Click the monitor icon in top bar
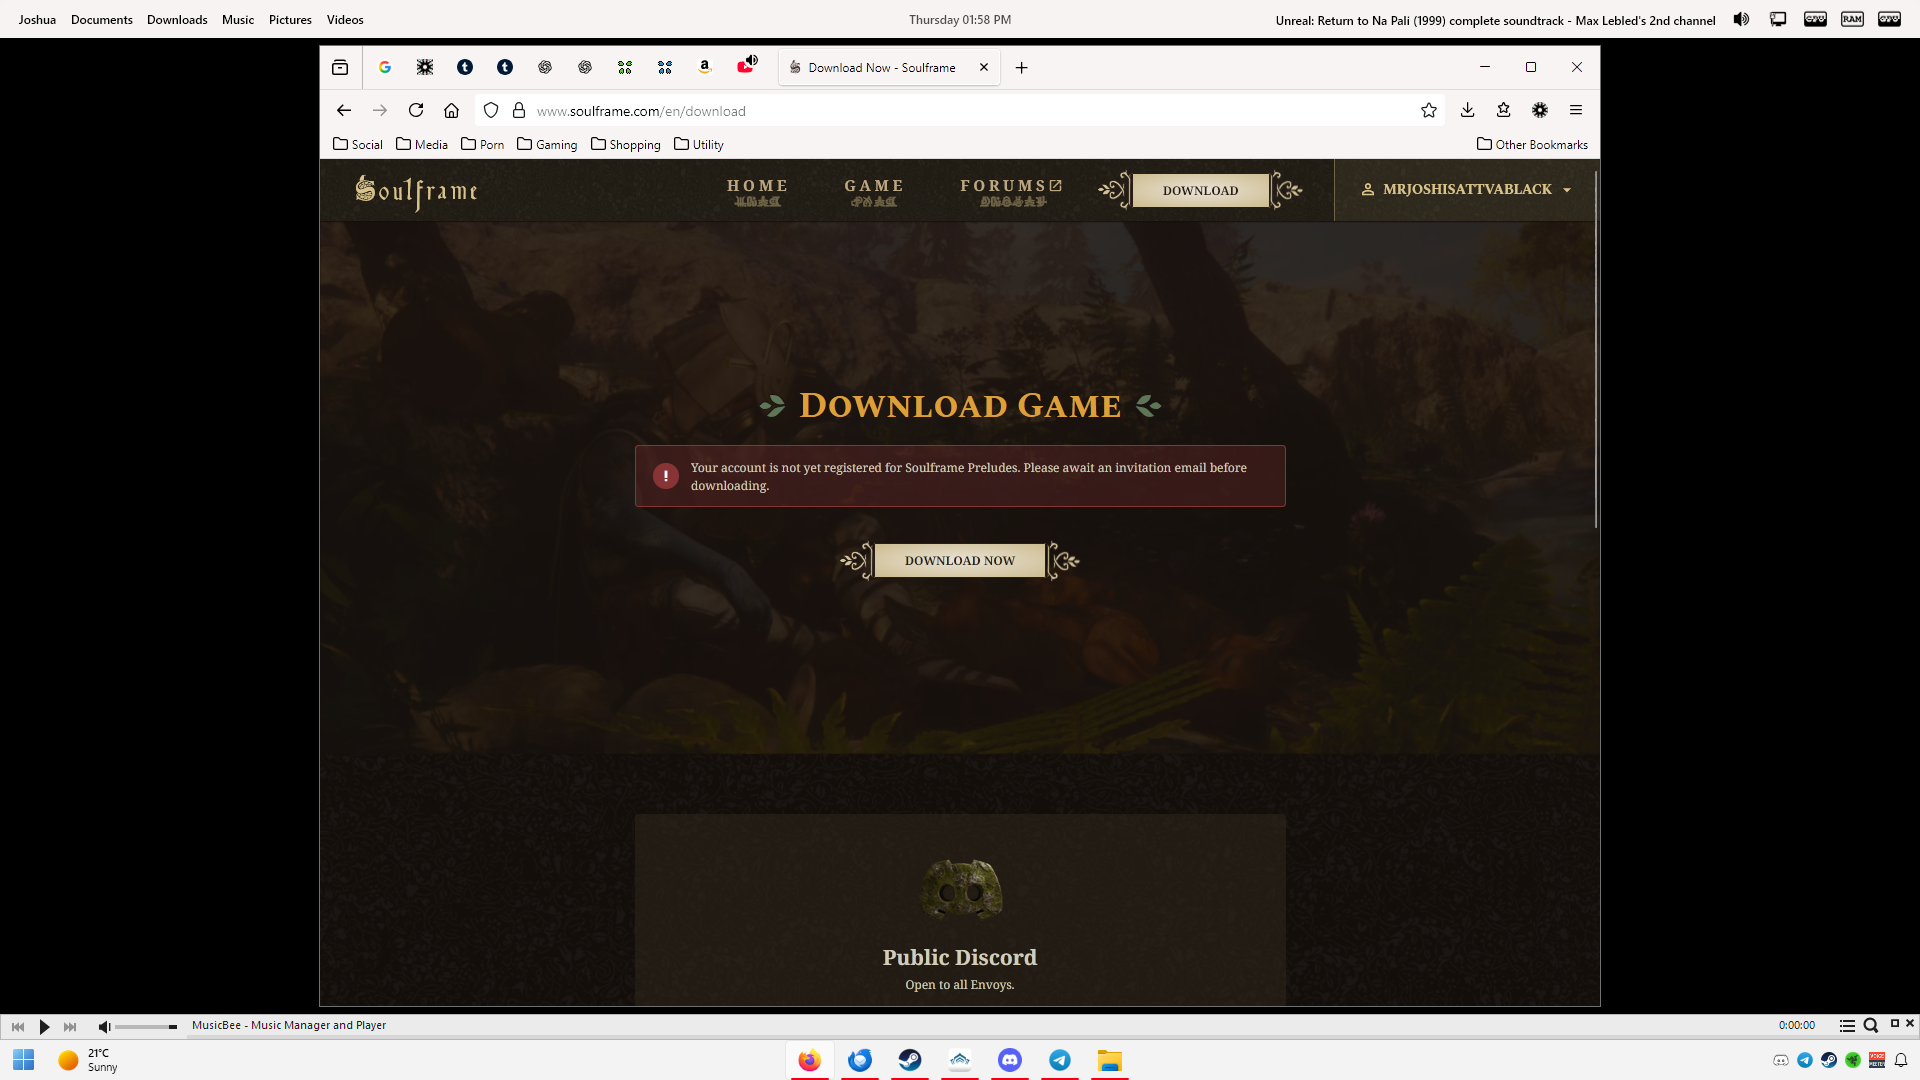The image size is (1920, 1080). 1778,19
